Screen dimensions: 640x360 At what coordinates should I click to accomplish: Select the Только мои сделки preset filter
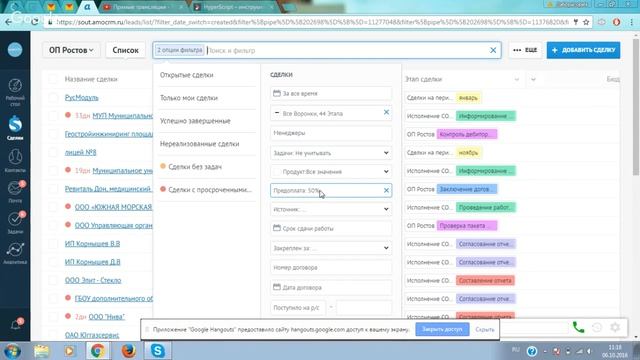(x=189, y=98)
